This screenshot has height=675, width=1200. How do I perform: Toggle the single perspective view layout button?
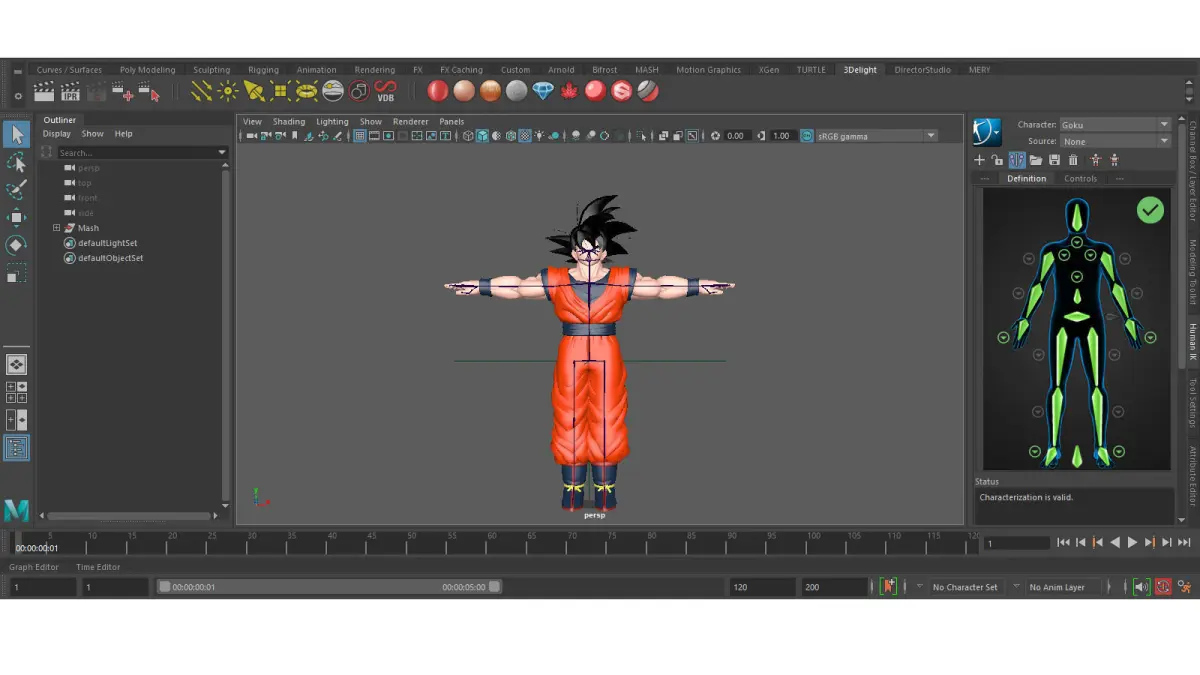coord(17,365)
